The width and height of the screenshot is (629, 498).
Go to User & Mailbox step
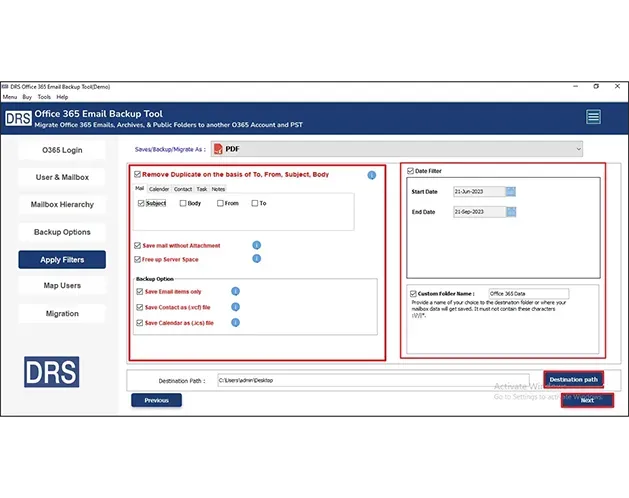[x=62, y=177]
